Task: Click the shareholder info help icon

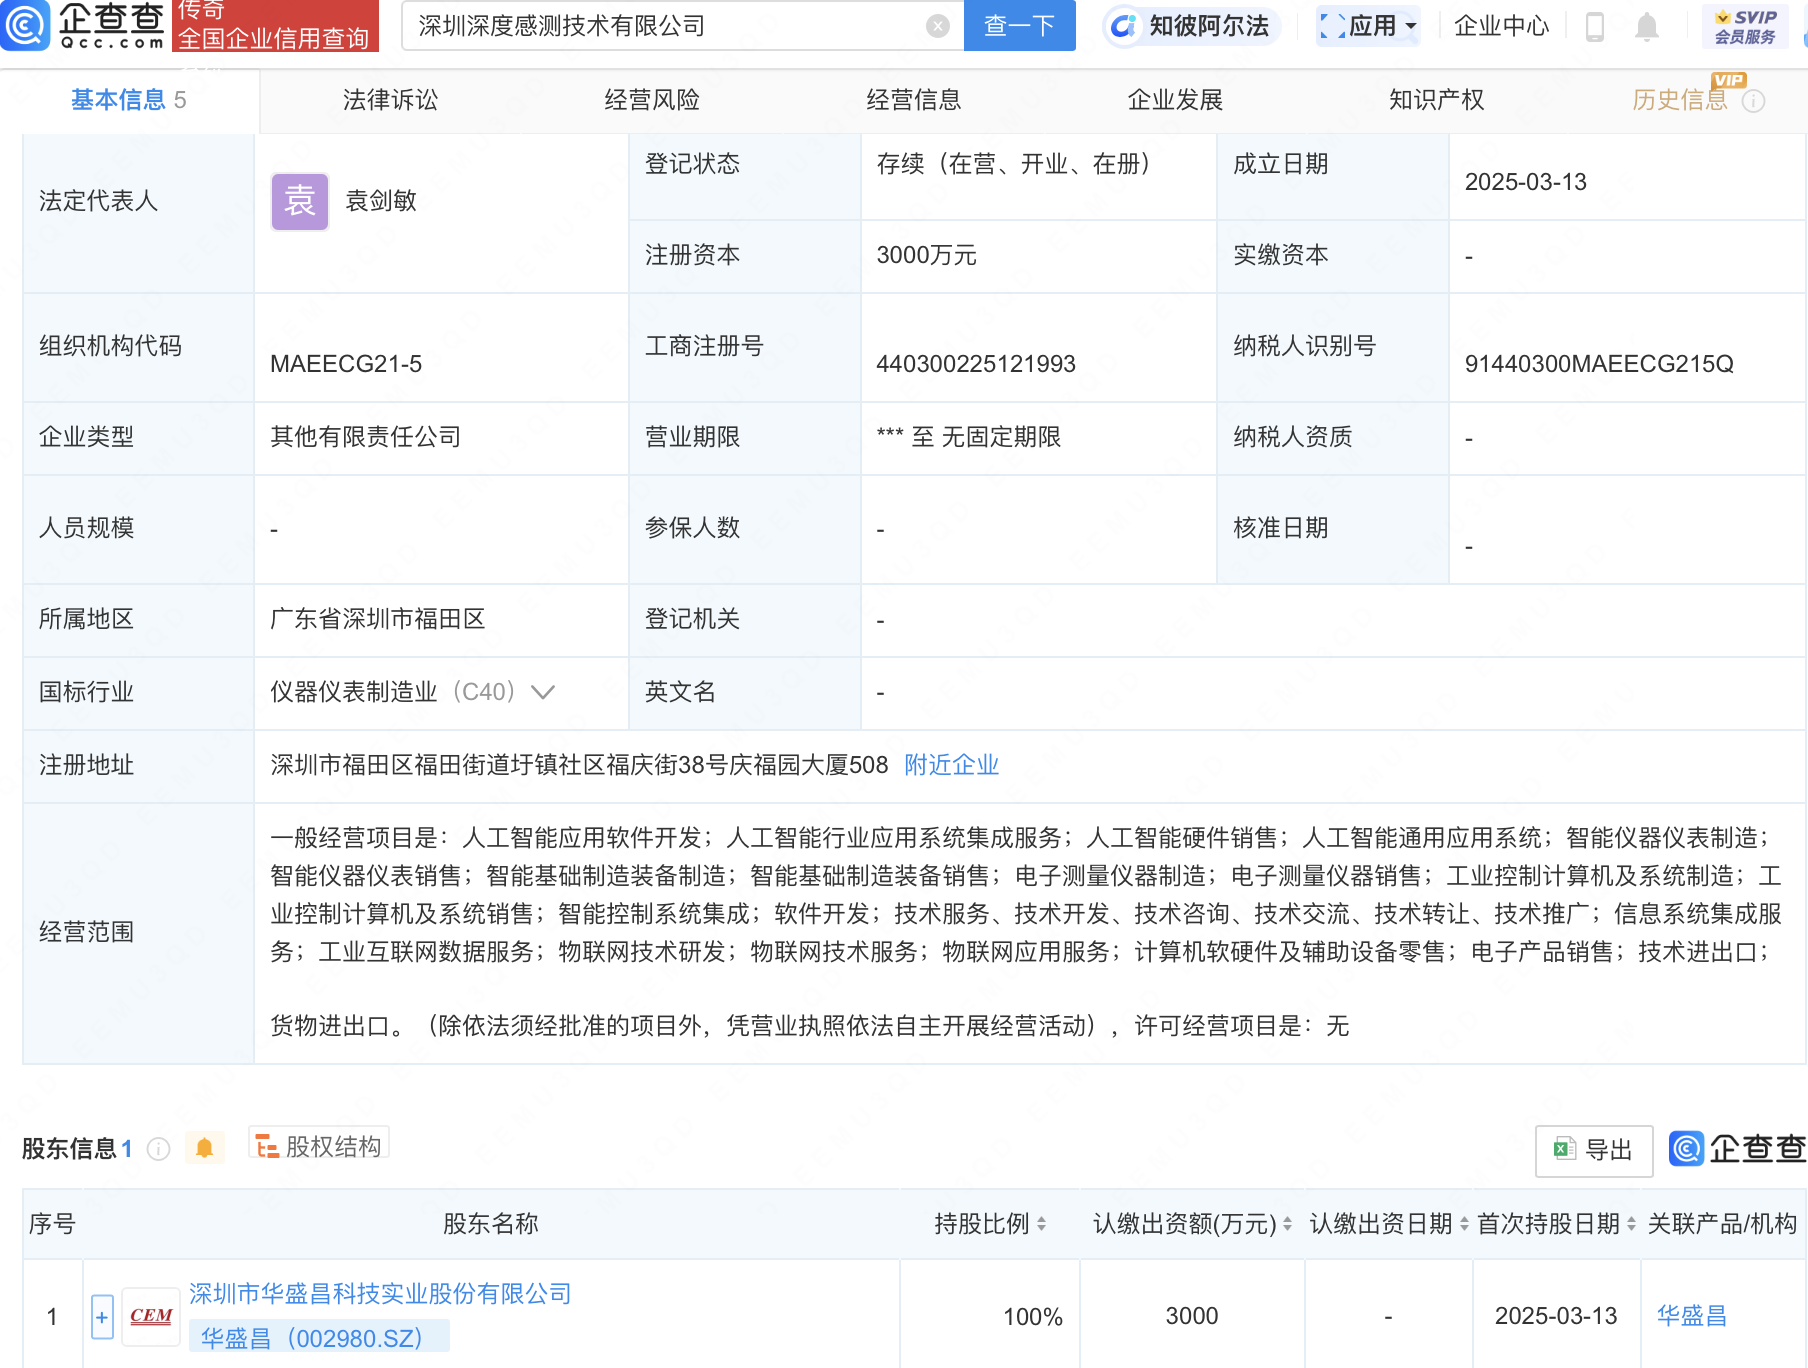Action: click(158, 1149)
